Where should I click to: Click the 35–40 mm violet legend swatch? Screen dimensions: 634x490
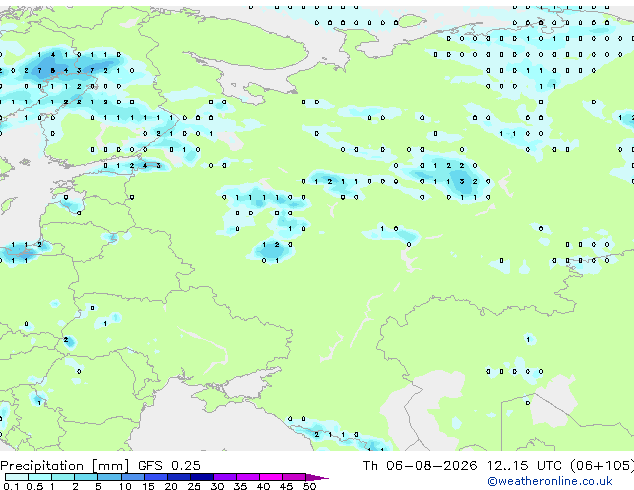click(x=247, y=477)
